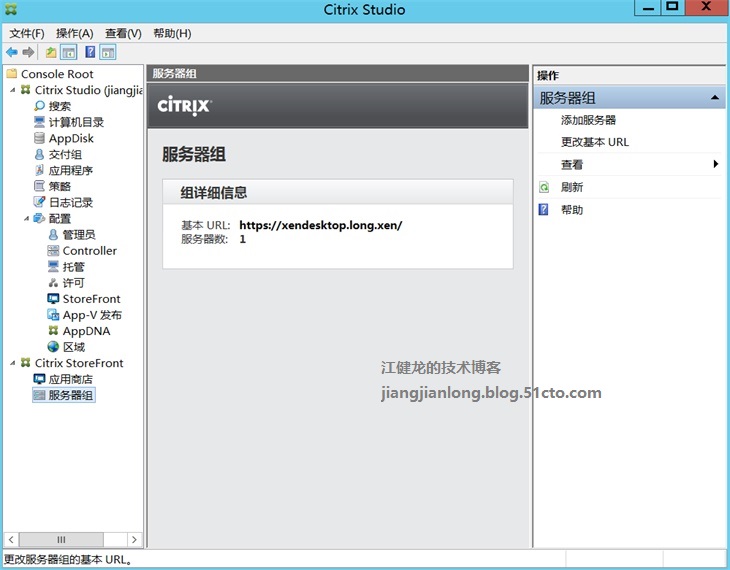This screenshot has height=570, width=730.
Task: Select the 应用商店 stores node
Action: click(x=63, y=379)
